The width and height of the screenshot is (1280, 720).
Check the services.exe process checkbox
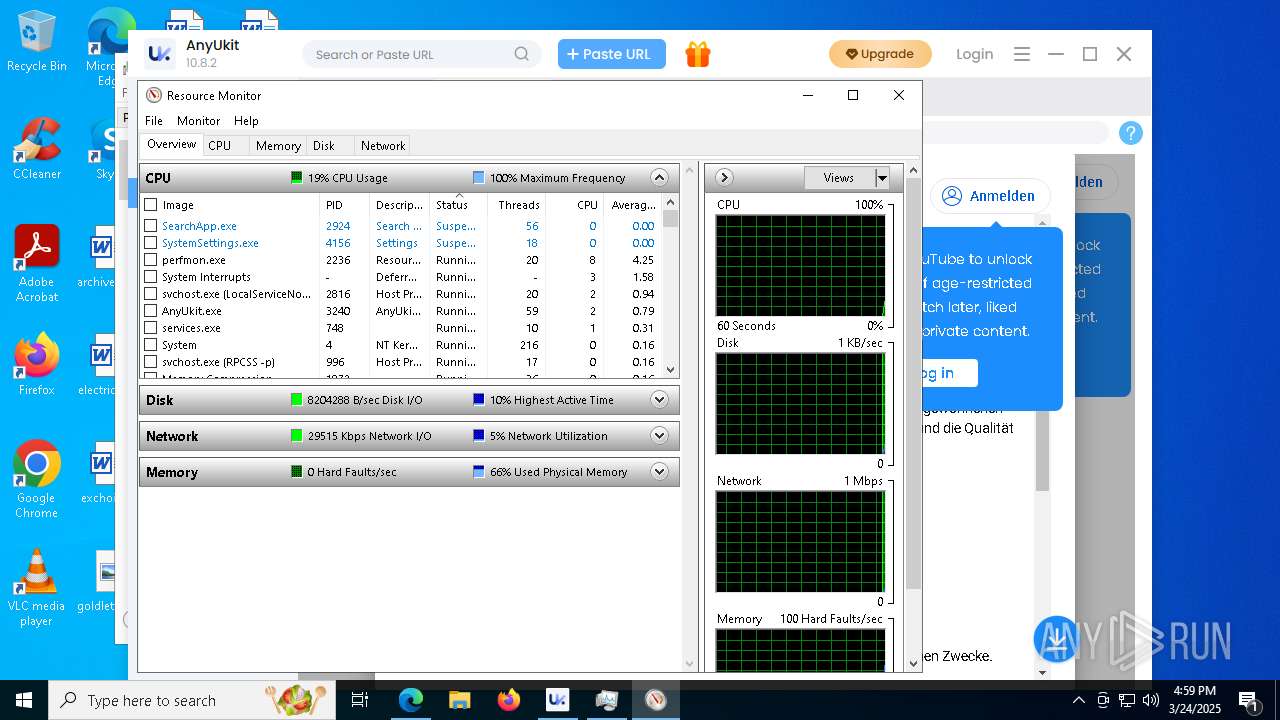tap(151, 328)
